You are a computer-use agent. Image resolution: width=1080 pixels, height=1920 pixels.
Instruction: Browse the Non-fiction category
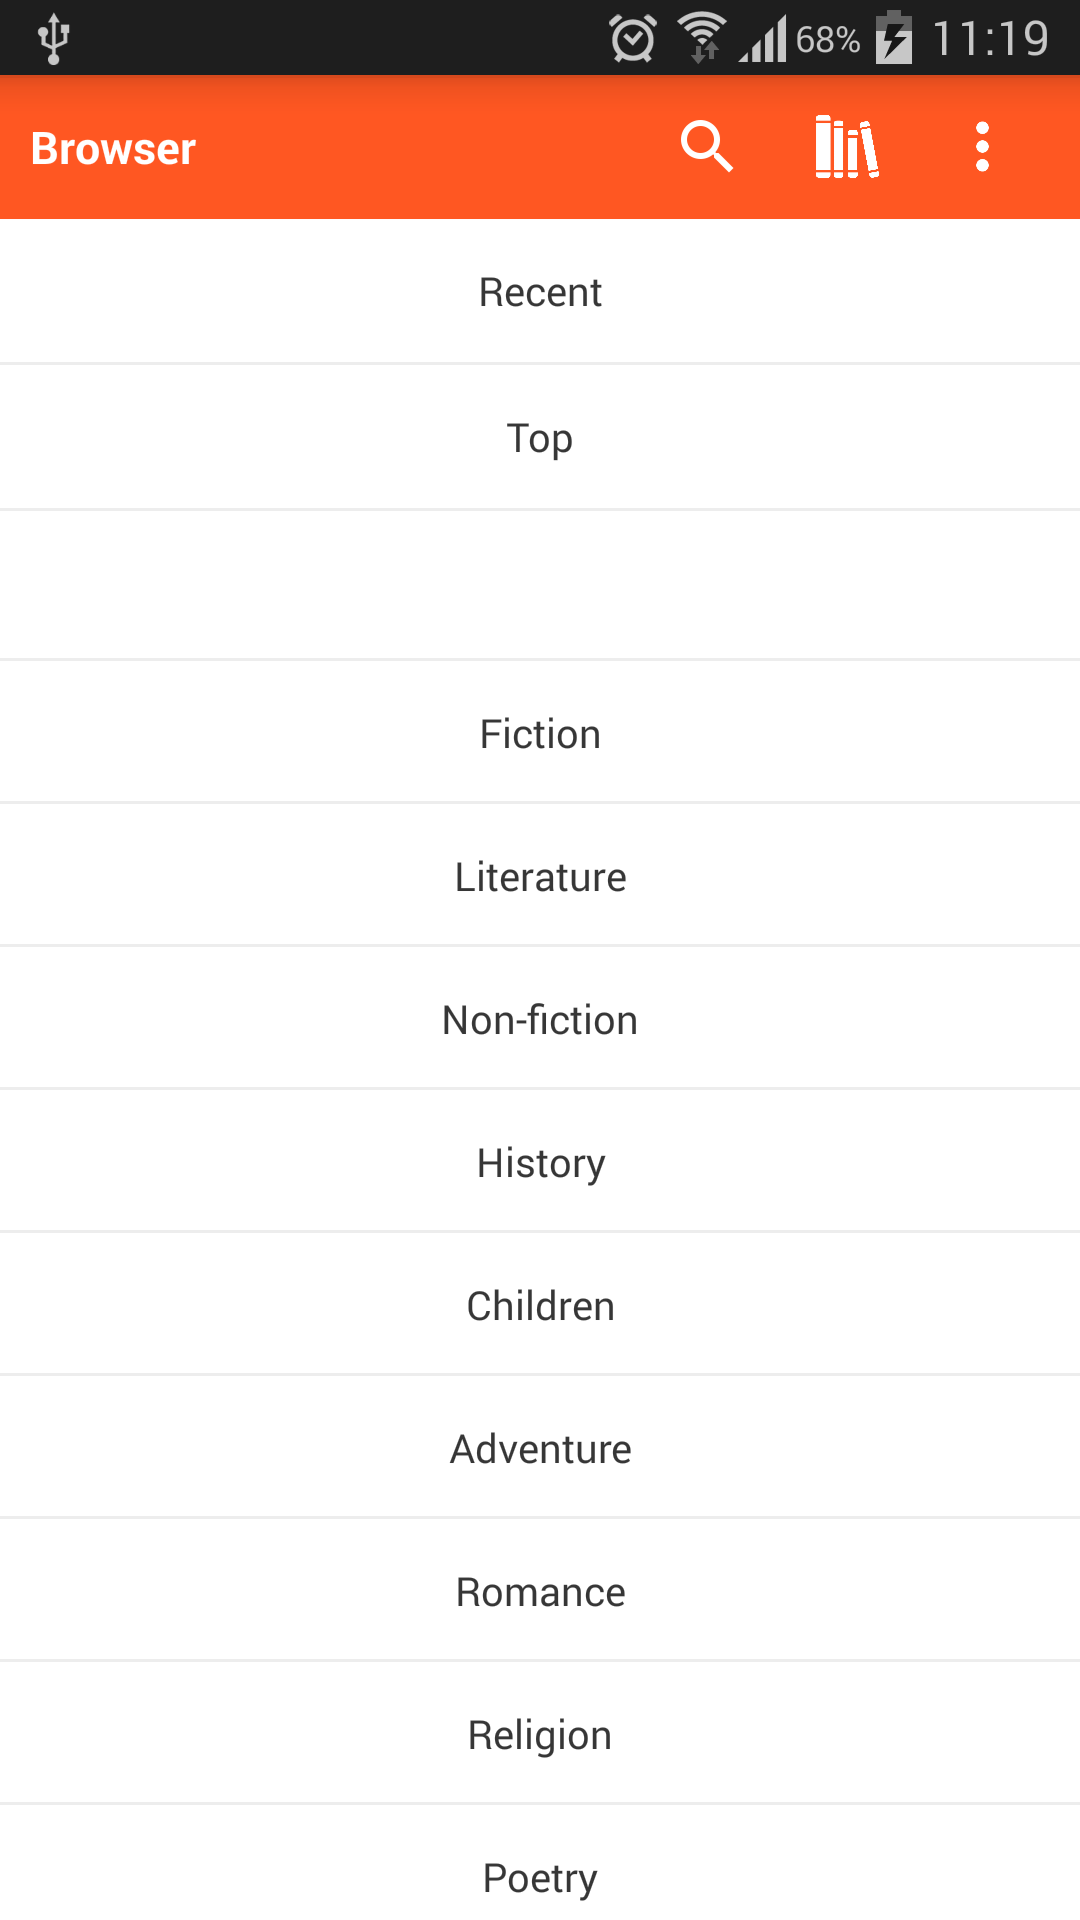pyautogui.click(x=540, y=1020)
